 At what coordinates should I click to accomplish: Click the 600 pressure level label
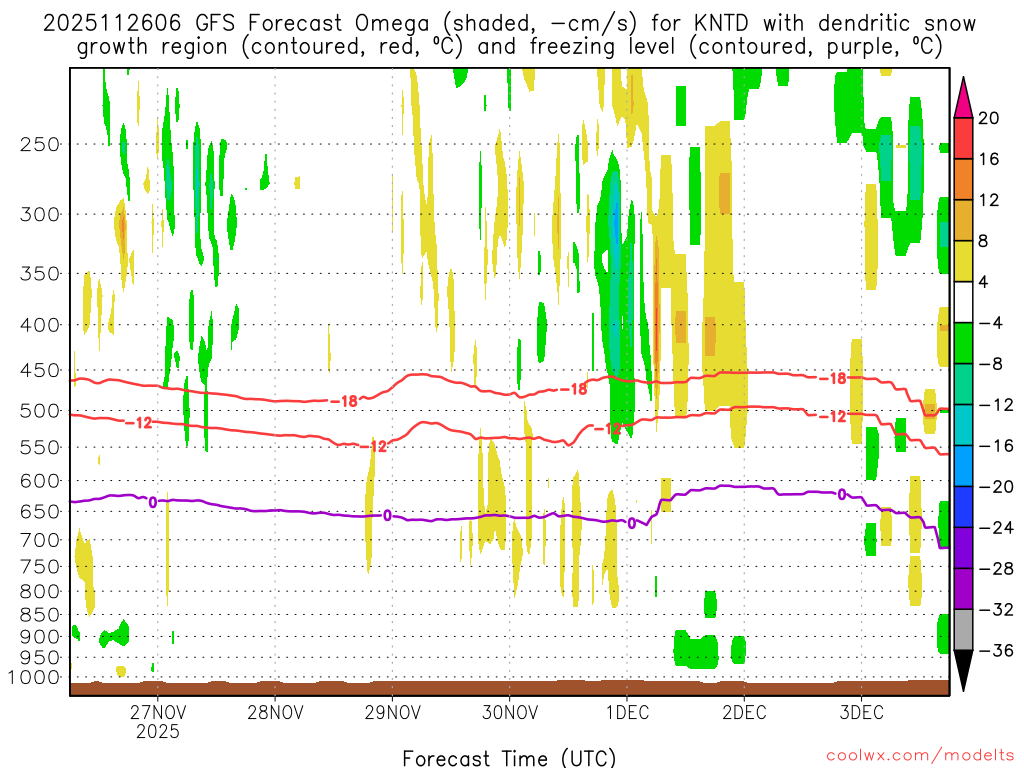(40, 481)
